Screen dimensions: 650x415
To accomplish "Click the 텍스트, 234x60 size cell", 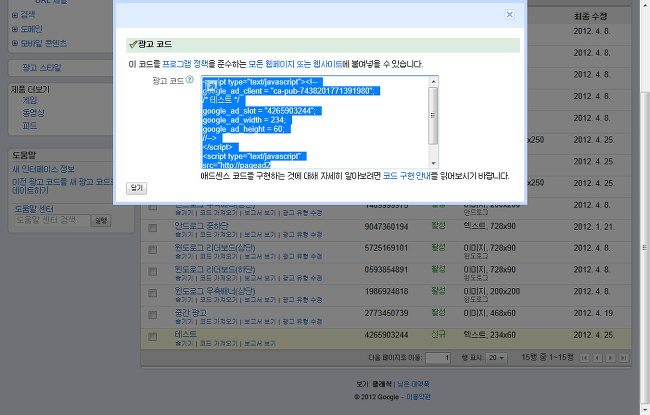I will point(490,335).
